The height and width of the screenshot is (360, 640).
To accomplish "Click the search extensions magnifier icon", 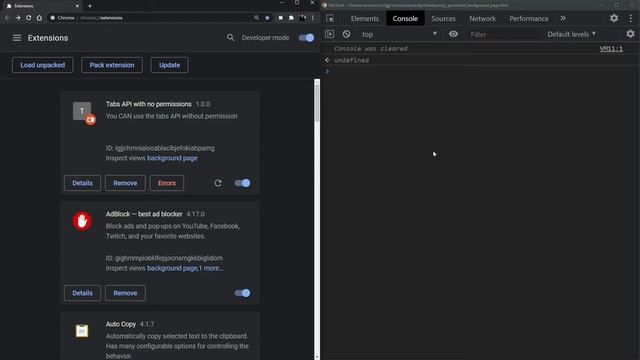I will [x=231, y=38].
